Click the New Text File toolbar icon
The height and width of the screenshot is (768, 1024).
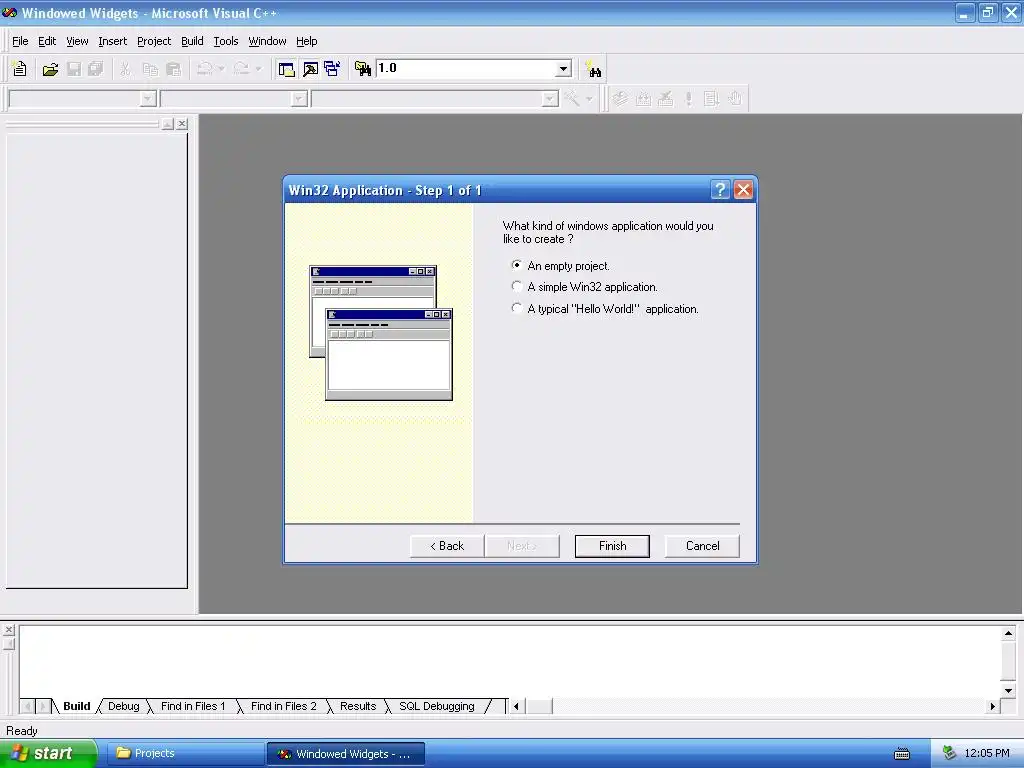tap(19, 69)
